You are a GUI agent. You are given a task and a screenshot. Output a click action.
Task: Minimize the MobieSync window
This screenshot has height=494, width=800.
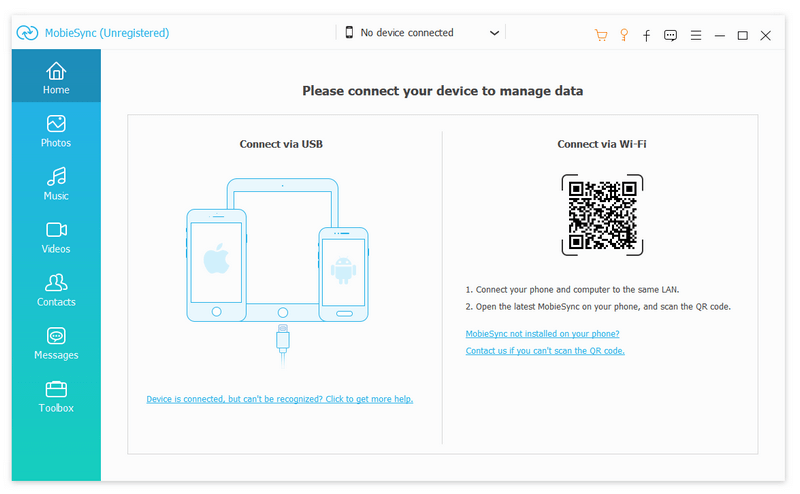[719, 35]
